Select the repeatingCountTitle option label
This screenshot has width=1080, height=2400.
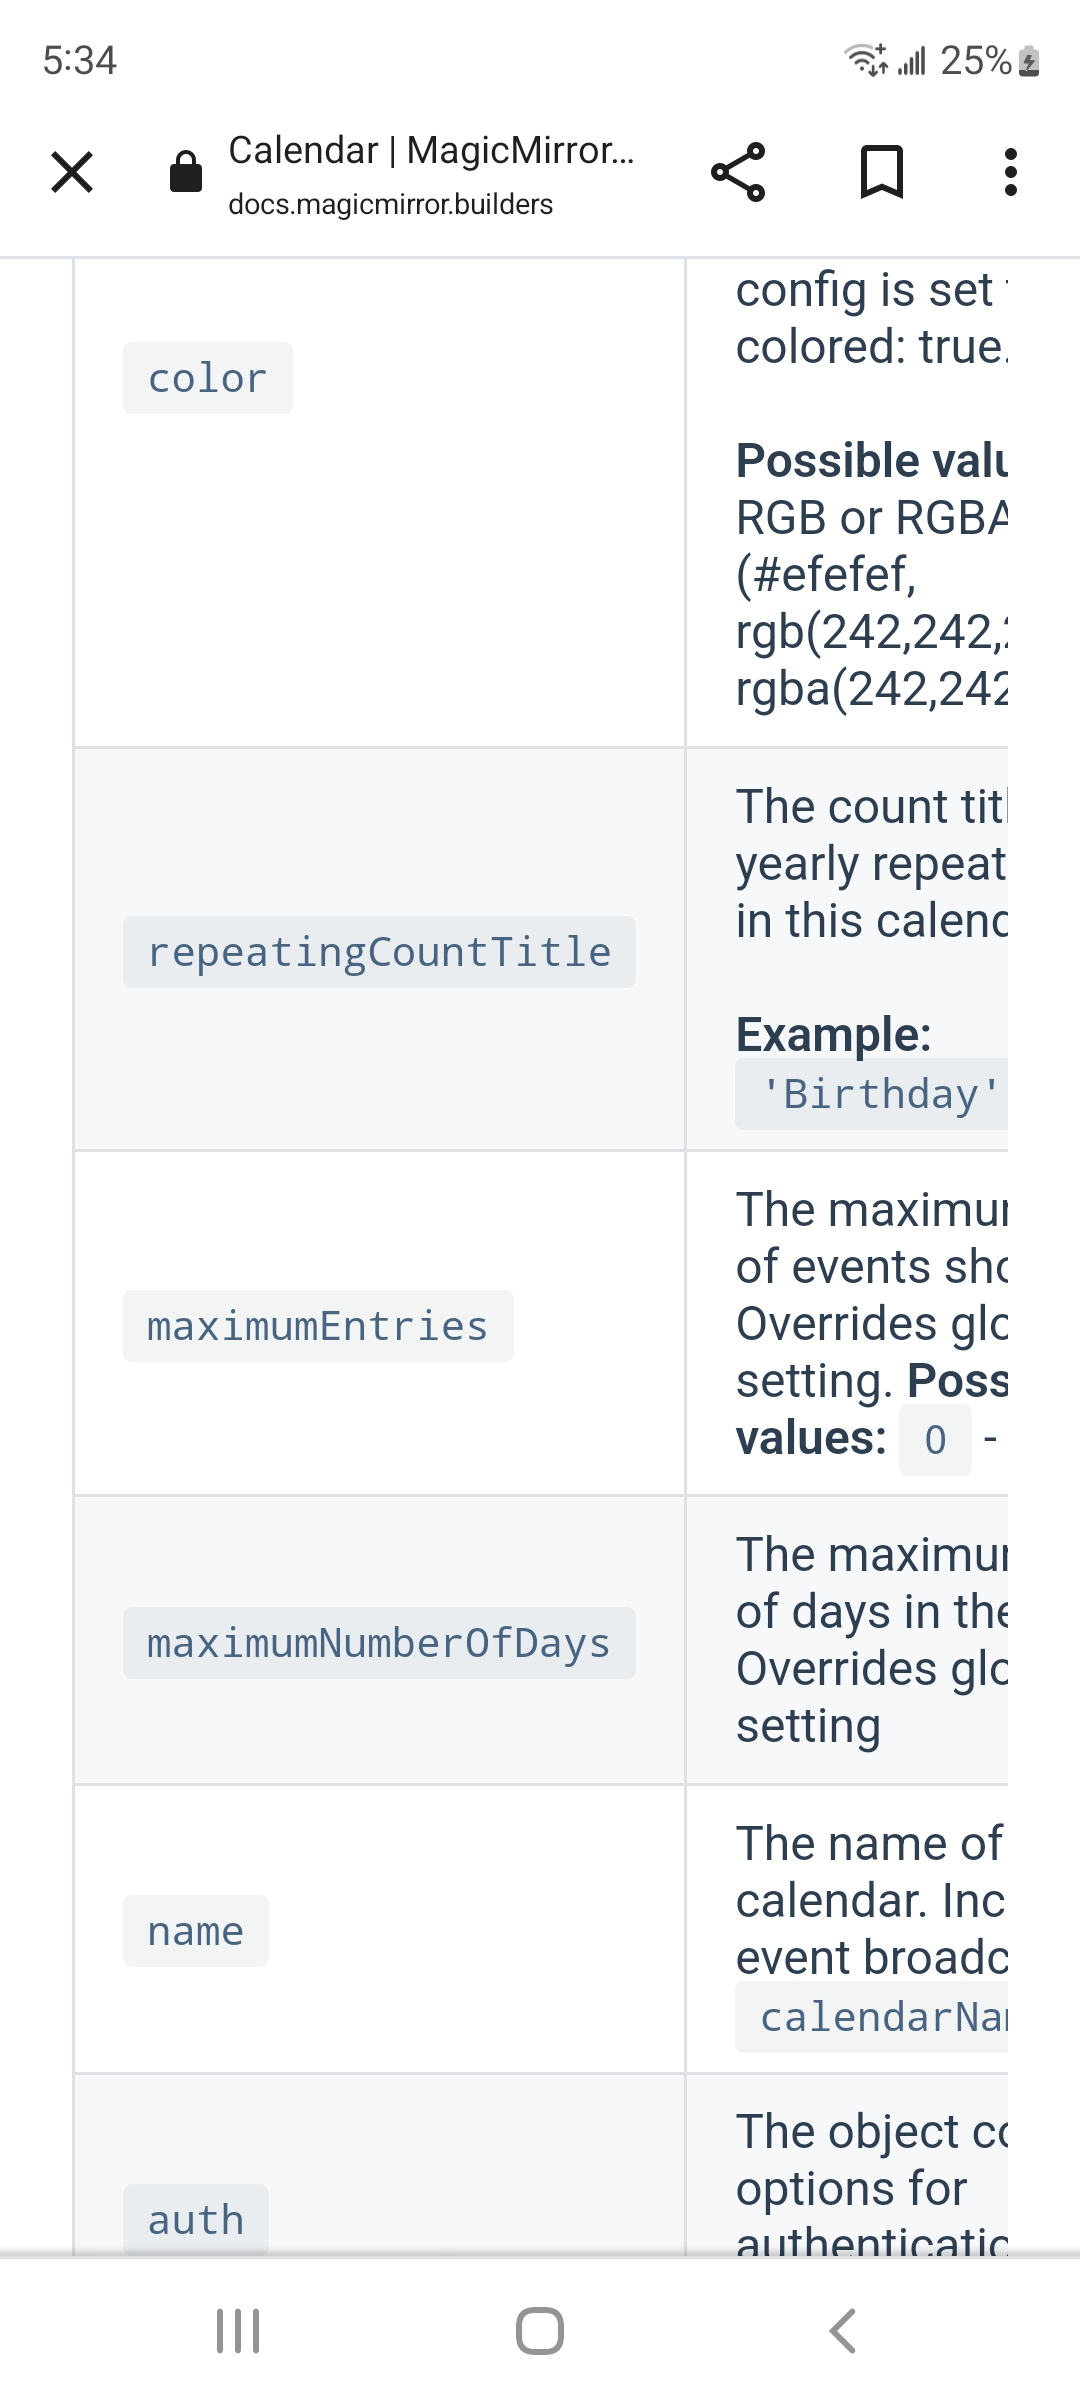379,951
